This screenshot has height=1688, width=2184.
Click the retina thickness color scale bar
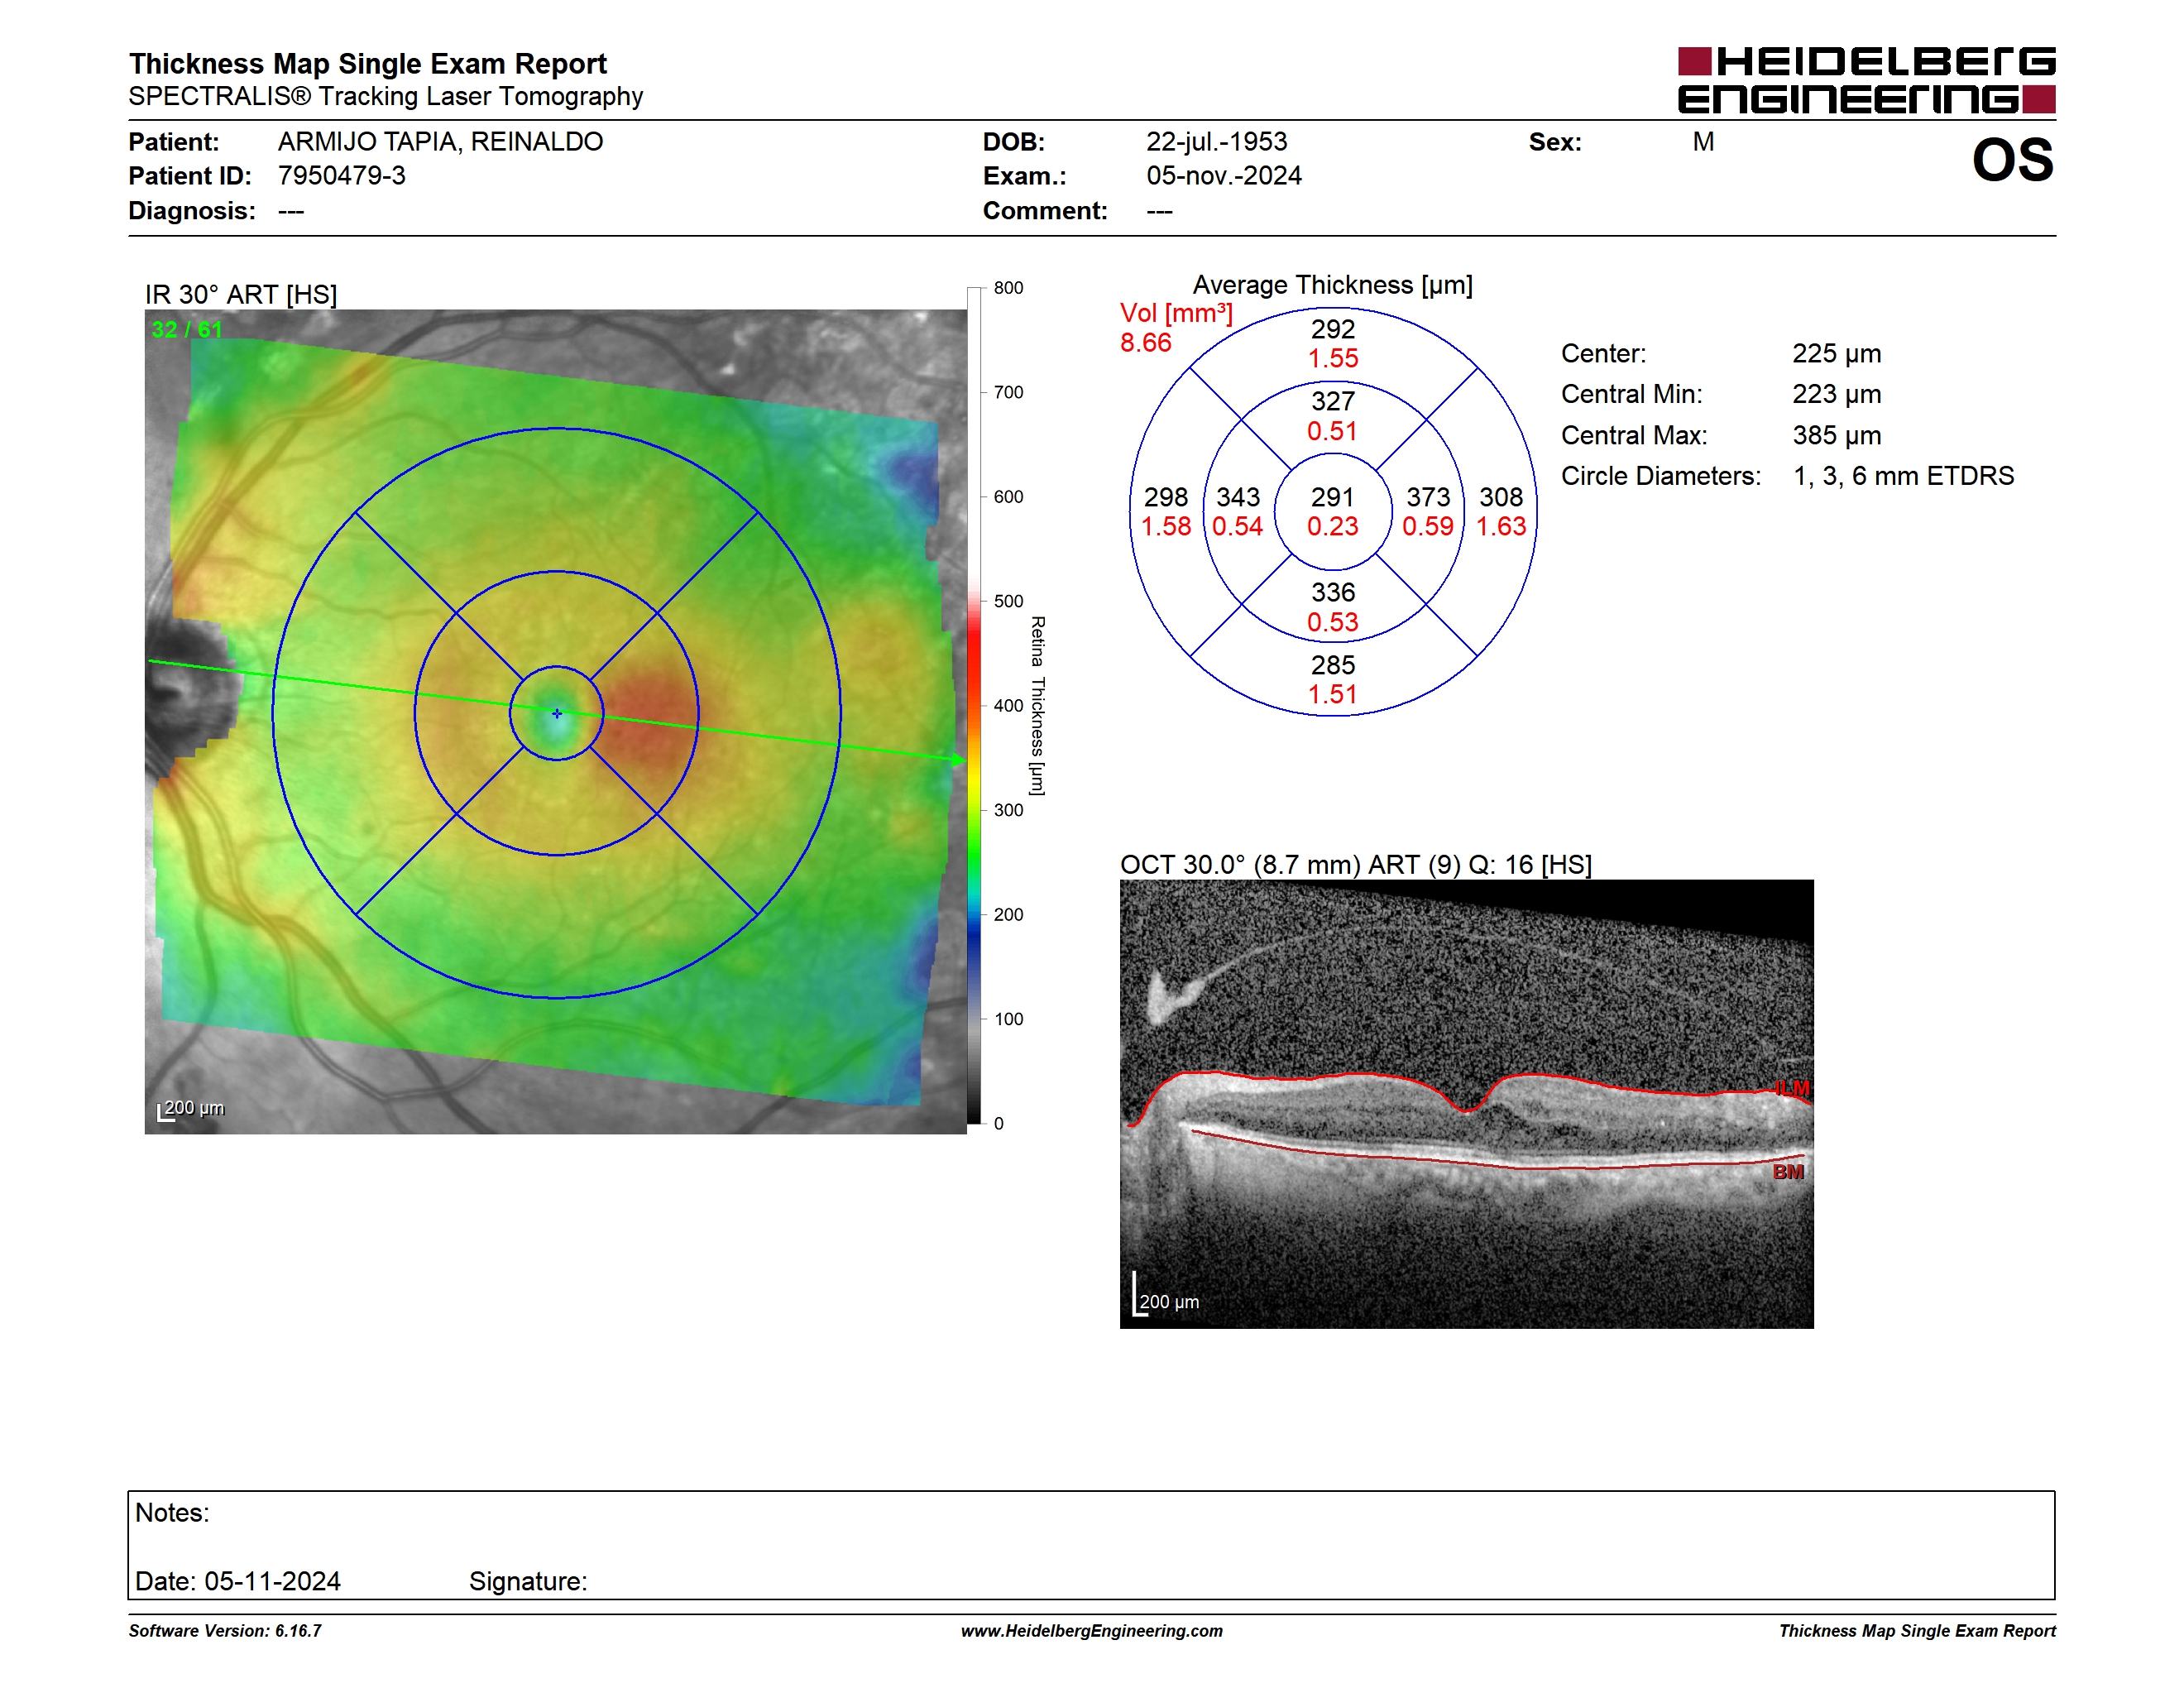point(974,705)
